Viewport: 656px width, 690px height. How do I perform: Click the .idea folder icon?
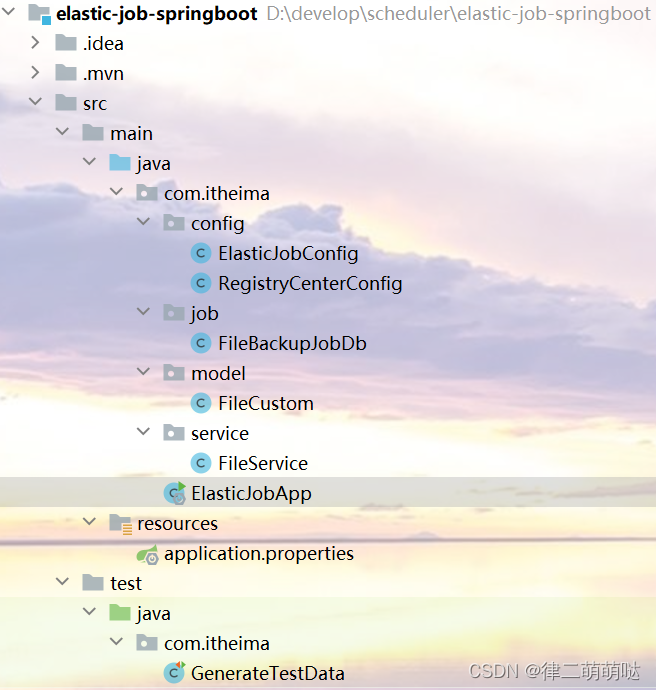(66, 43)
